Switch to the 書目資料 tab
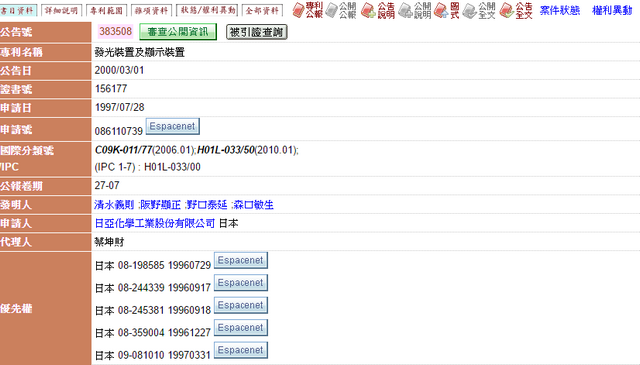Image resolution: width=640 pixels, height=365 pixels. [x=18, y=11]
